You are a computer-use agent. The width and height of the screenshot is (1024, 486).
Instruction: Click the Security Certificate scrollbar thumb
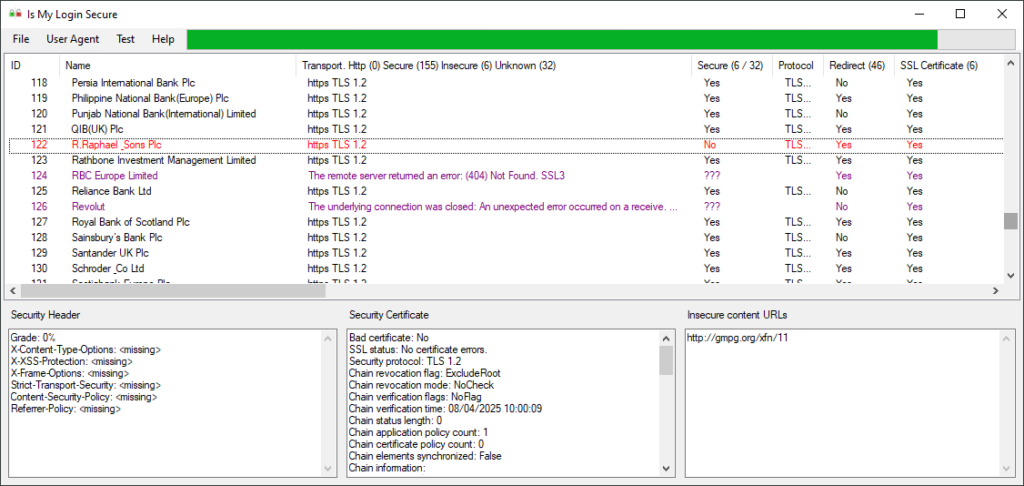click(x=665, y=361)
